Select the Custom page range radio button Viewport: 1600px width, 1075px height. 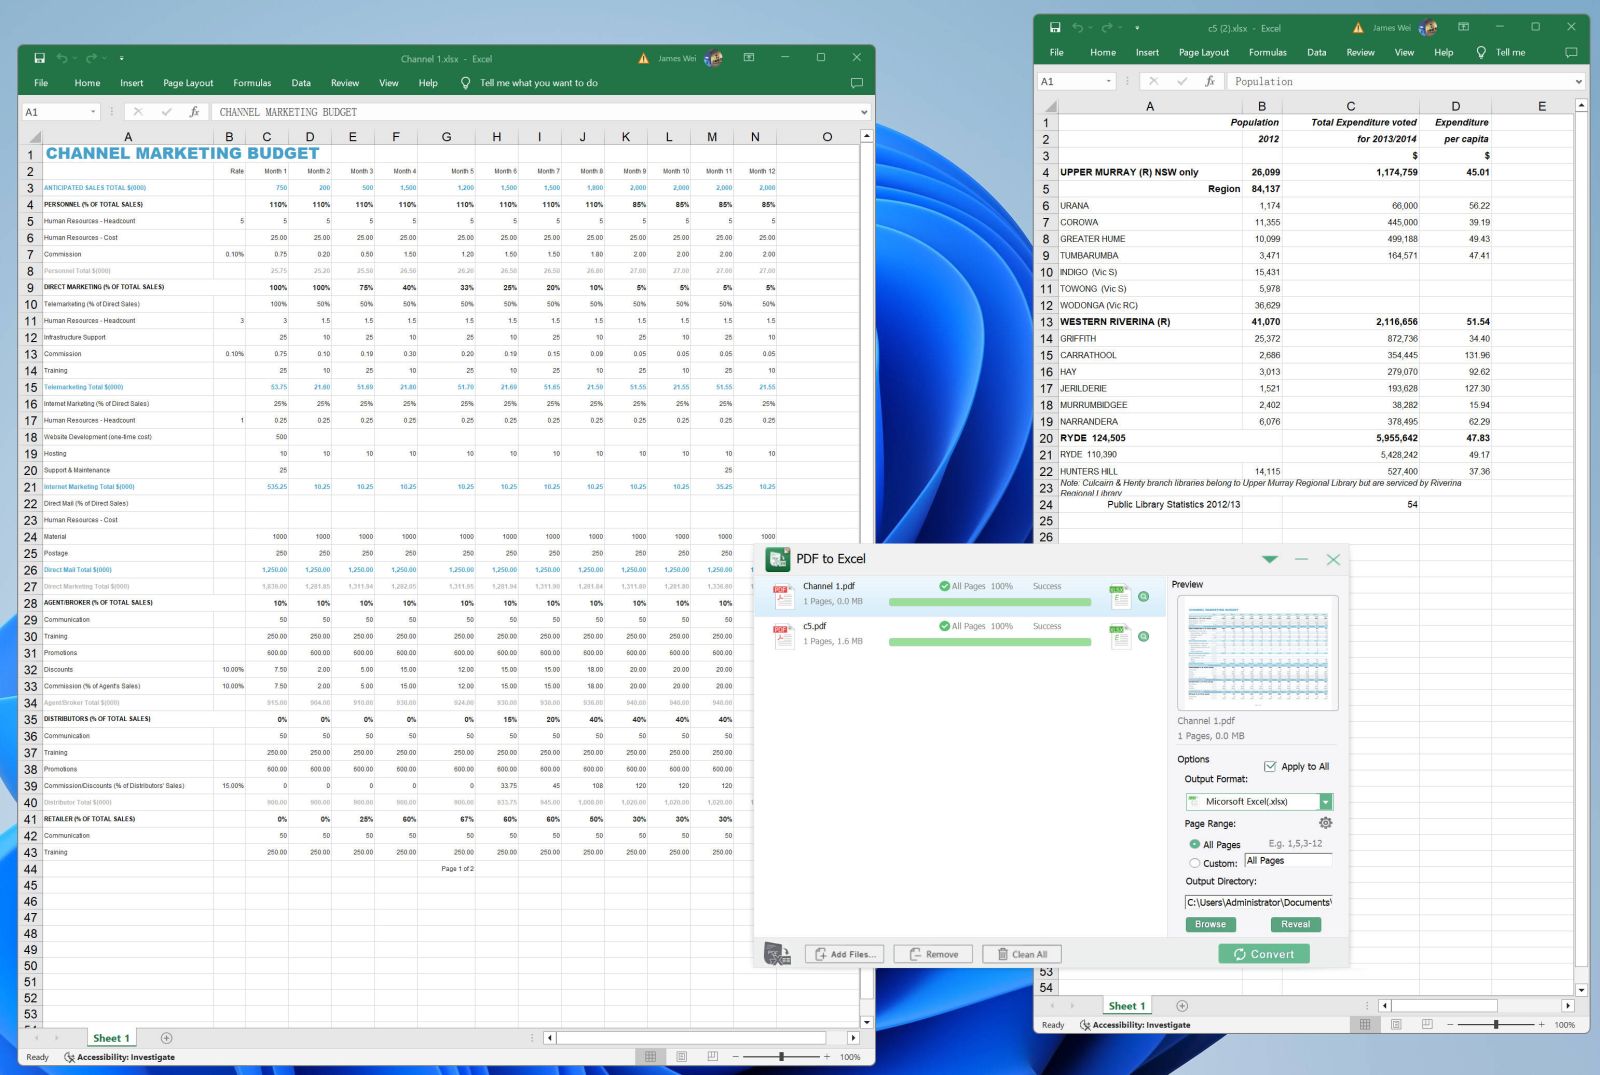[1194, 863]
